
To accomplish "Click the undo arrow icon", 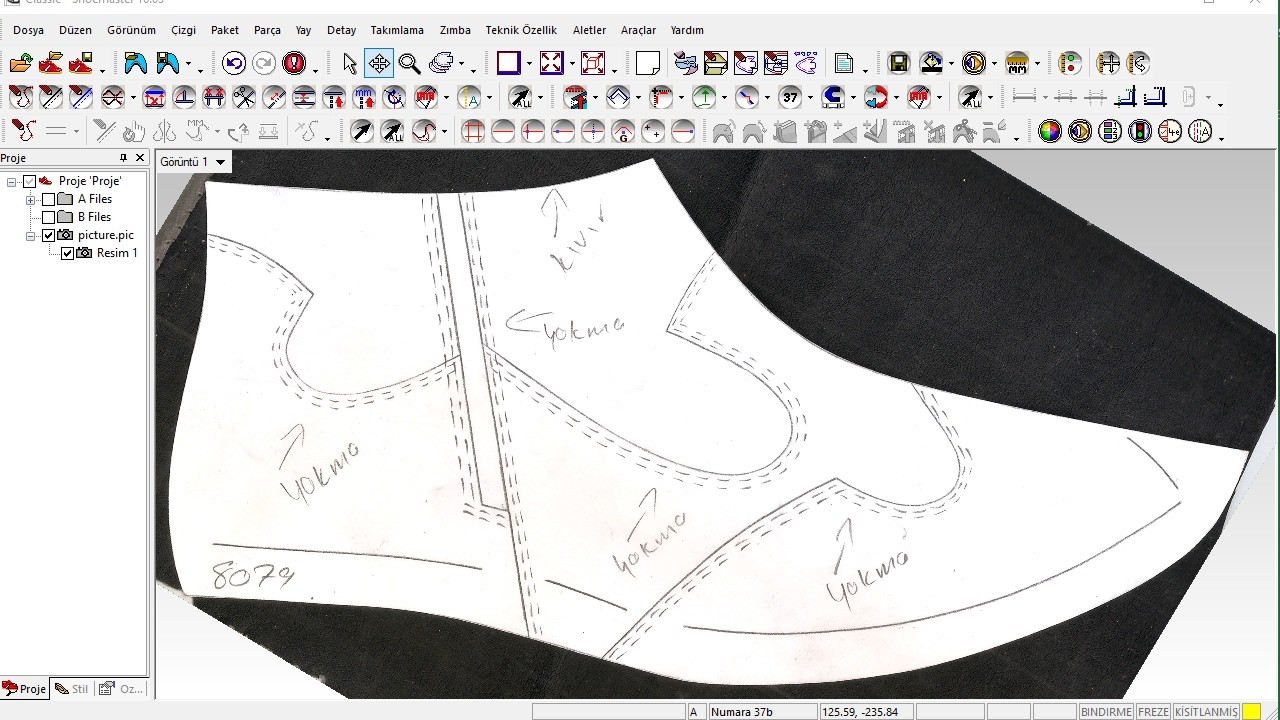I will [234, 64].
